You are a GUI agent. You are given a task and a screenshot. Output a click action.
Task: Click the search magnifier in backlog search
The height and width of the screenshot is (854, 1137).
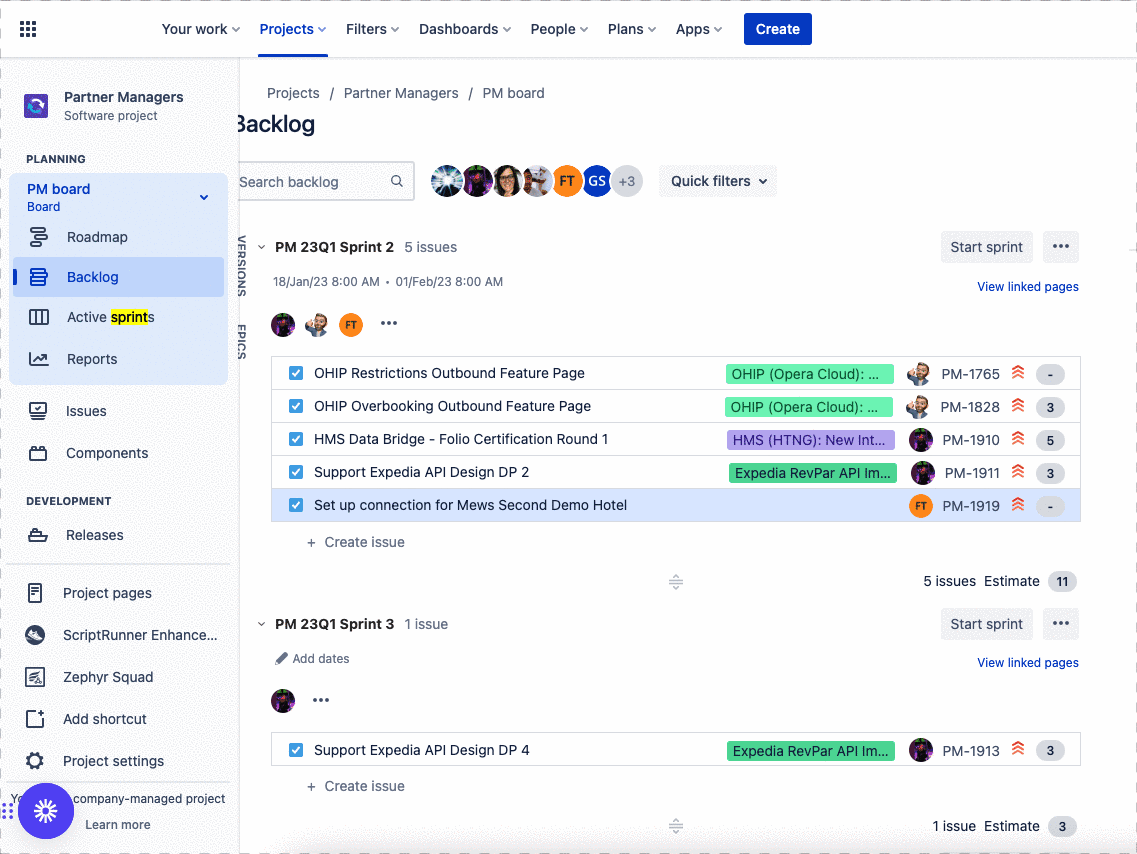(397, 181)
